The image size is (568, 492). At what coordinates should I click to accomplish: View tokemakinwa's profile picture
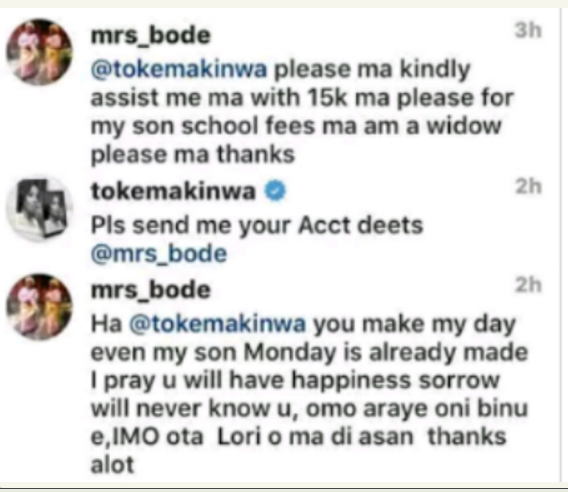point(39,208)
